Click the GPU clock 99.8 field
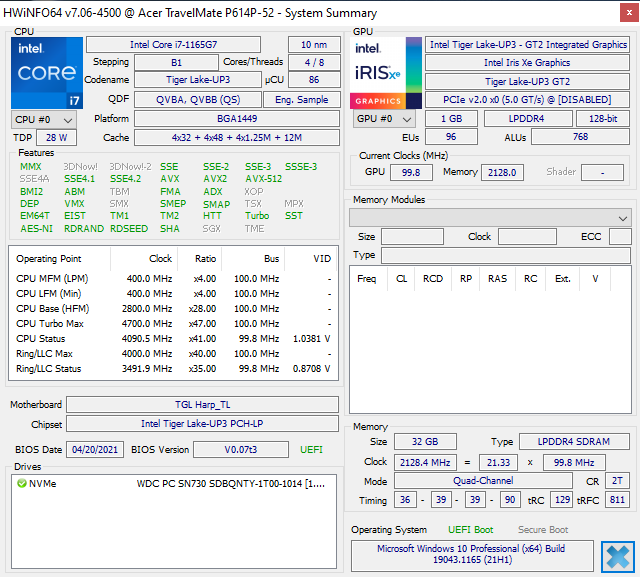 coord(411,172)
